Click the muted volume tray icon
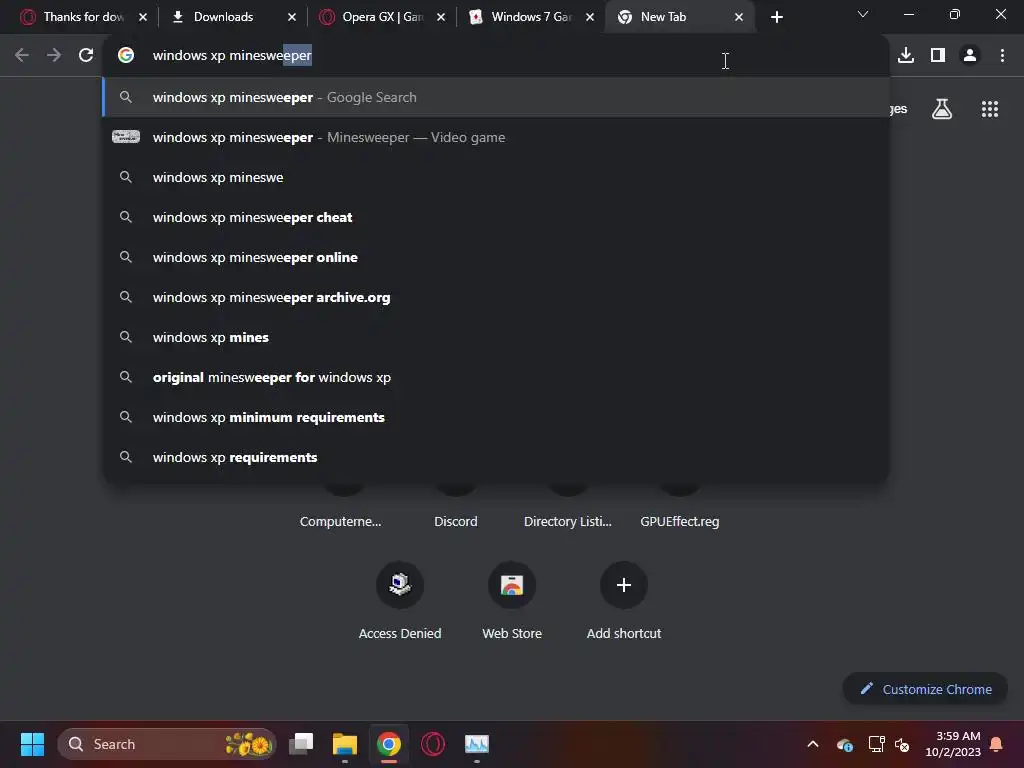Image resolution: width=1024 pixels, height=768 pixels. (903, 744)
